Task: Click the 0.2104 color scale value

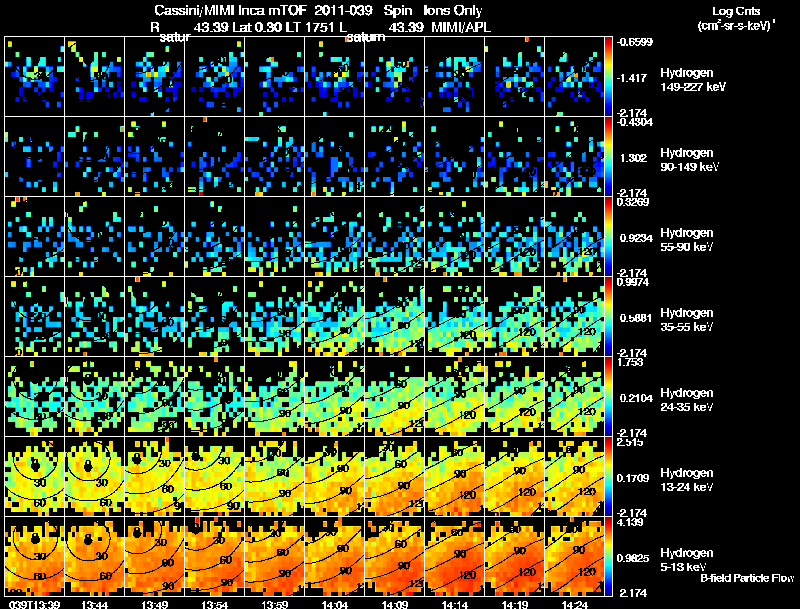Action: [x=636, y=398]
